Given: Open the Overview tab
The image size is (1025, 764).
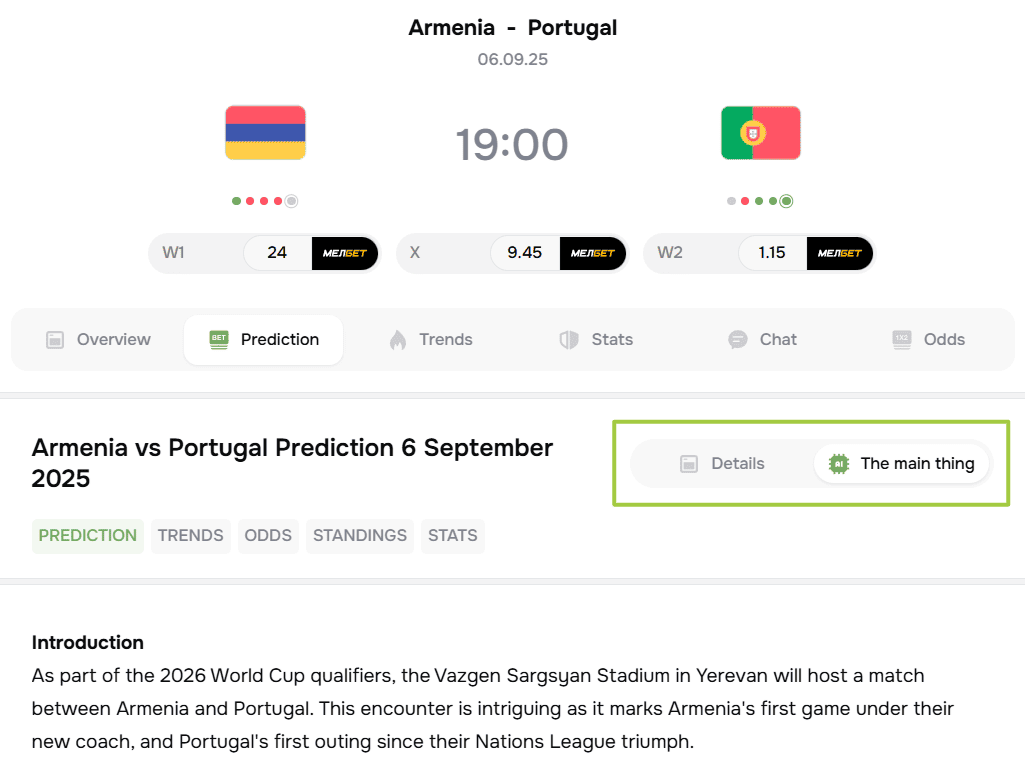Looking at the screenshot, I should point(98,340).
